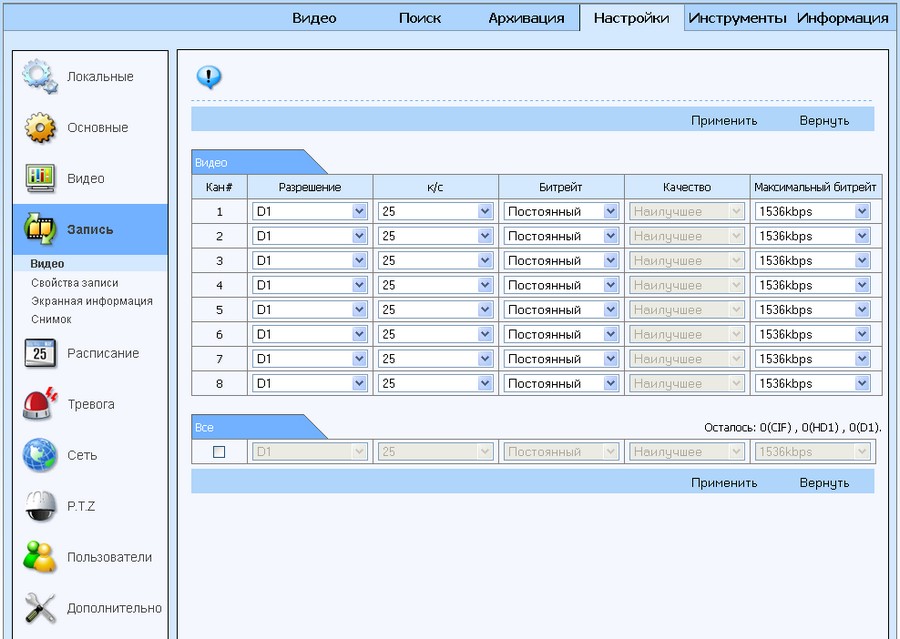Image resolution: width=900 pixels, height=639 pixels.
Task: Open channel 2 к/с frame rate dropdown
Action: pos(436,236)
